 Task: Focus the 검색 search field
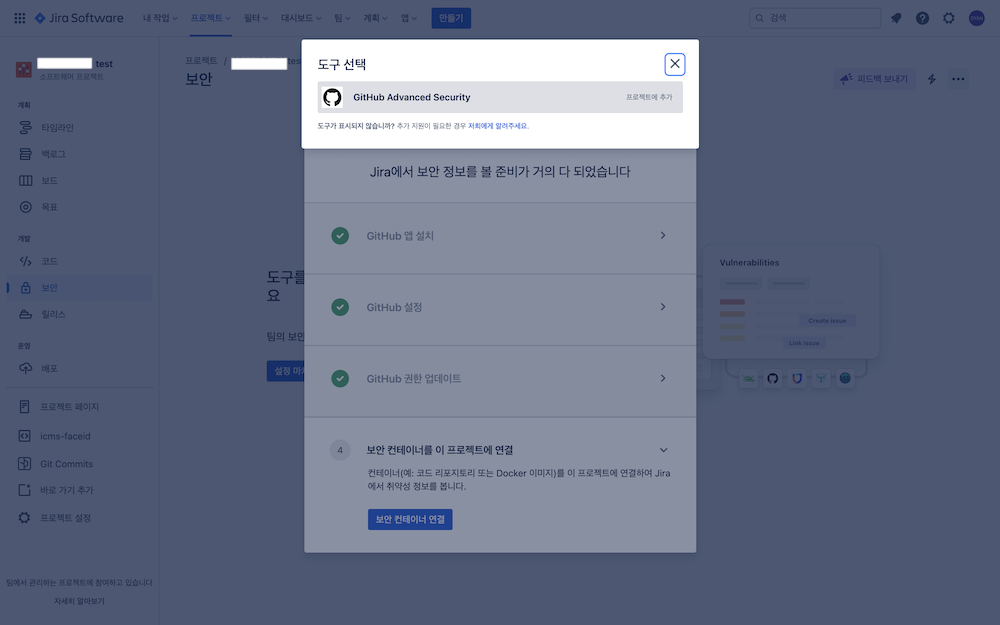point(814,18)
